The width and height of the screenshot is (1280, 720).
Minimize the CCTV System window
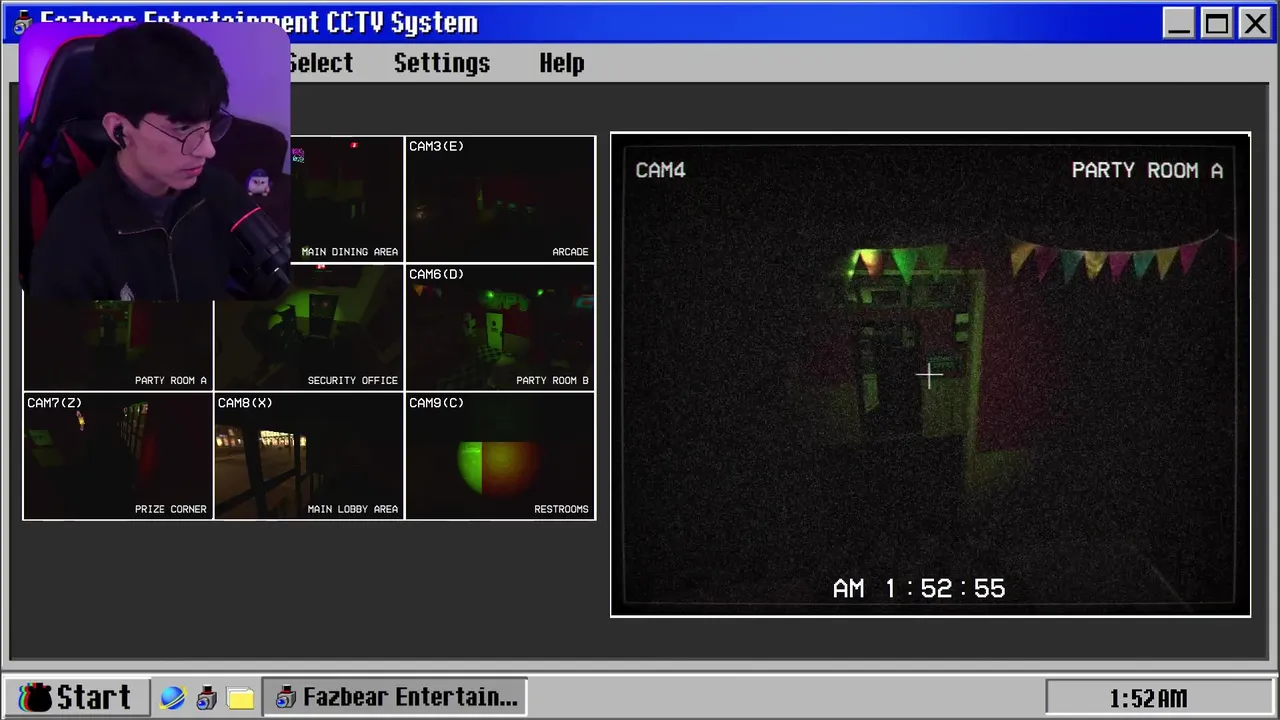coord(1178,23)
